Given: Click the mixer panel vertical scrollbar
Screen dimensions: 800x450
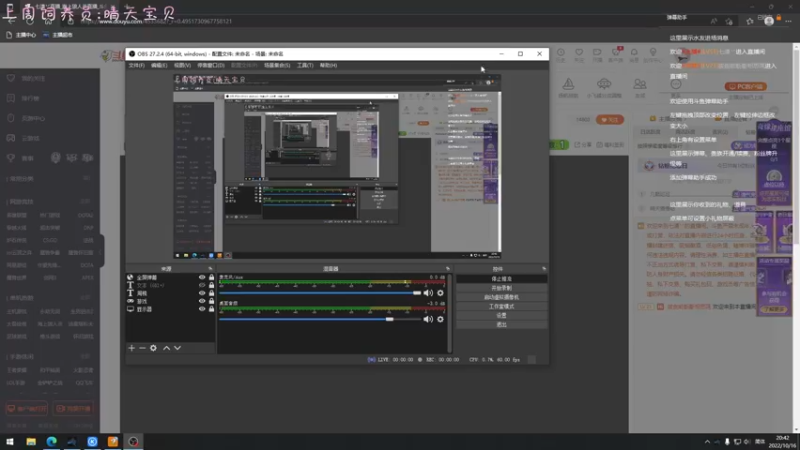Looking at the screenshot, I should coord(449,313).
